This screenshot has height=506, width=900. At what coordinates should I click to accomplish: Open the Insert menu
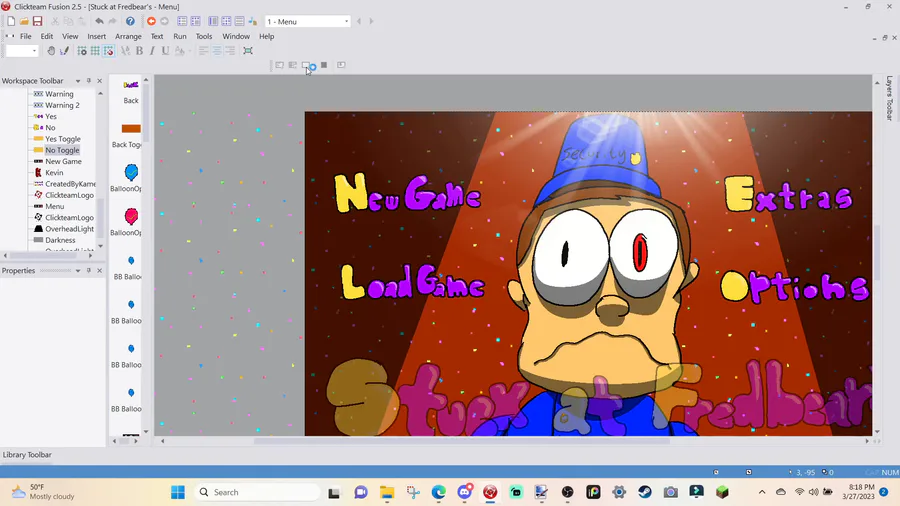(x=96, y=36)
